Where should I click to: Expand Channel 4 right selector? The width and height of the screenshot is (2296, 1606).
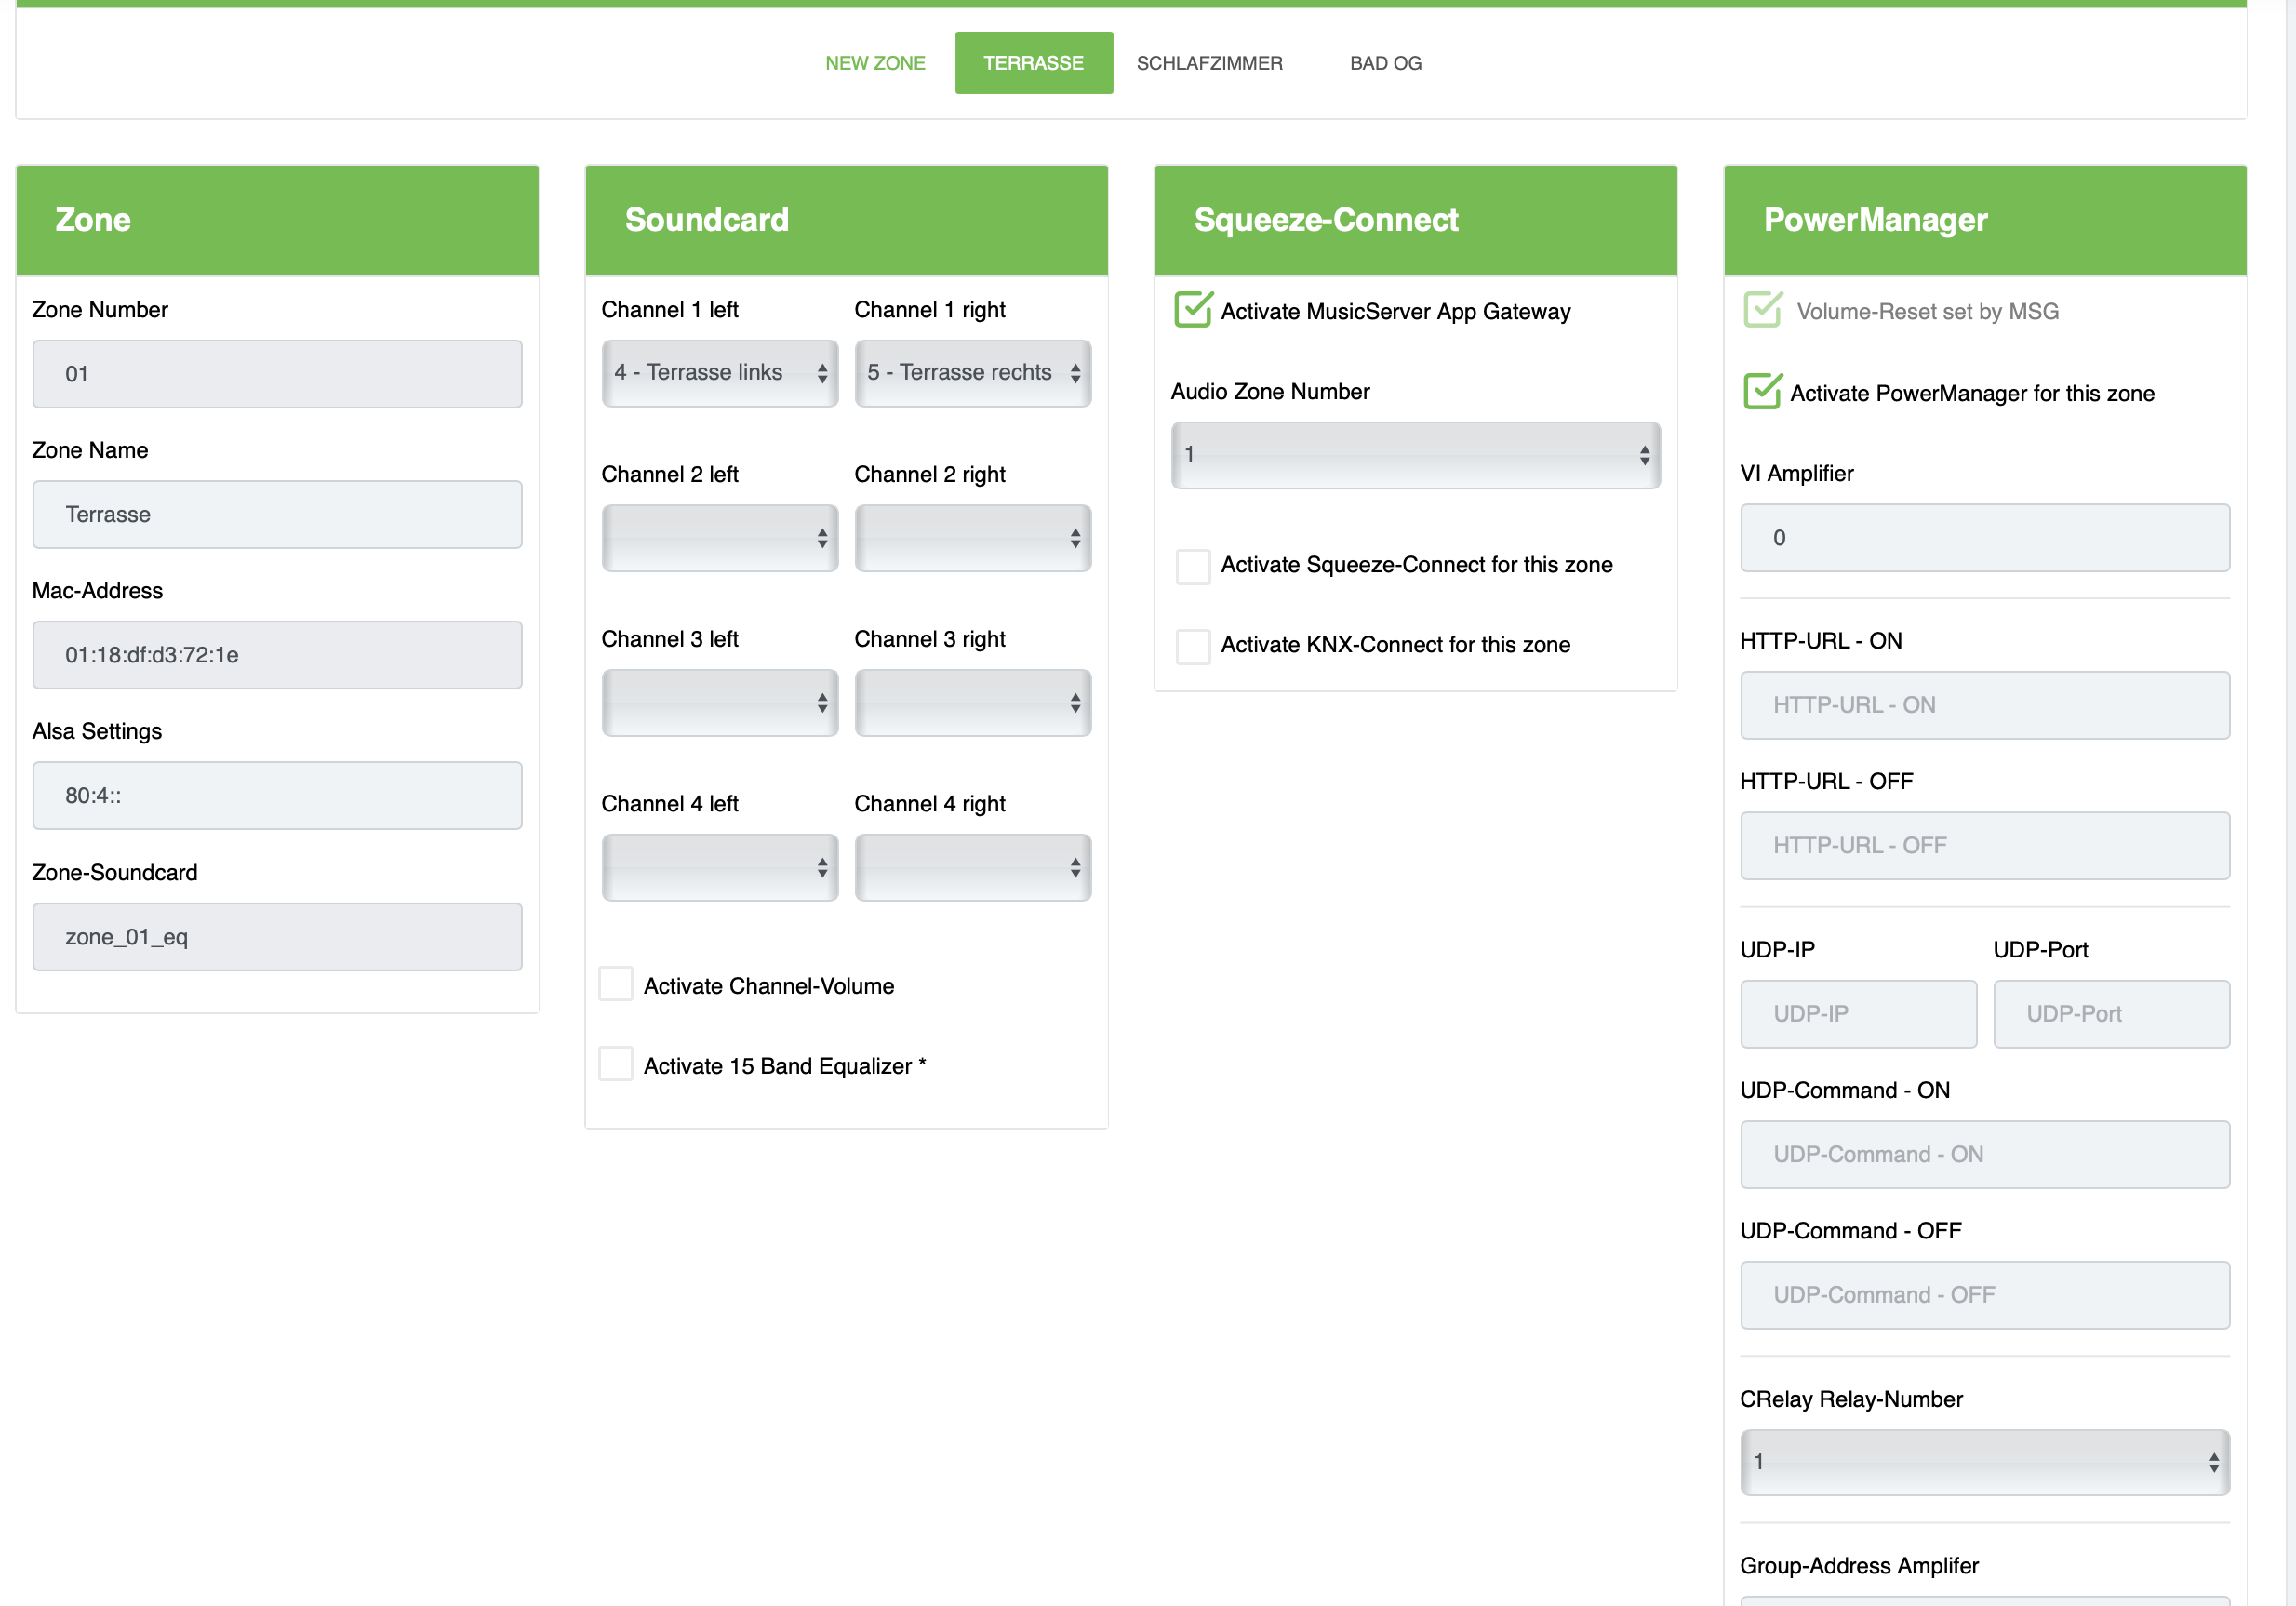(972, 867)
